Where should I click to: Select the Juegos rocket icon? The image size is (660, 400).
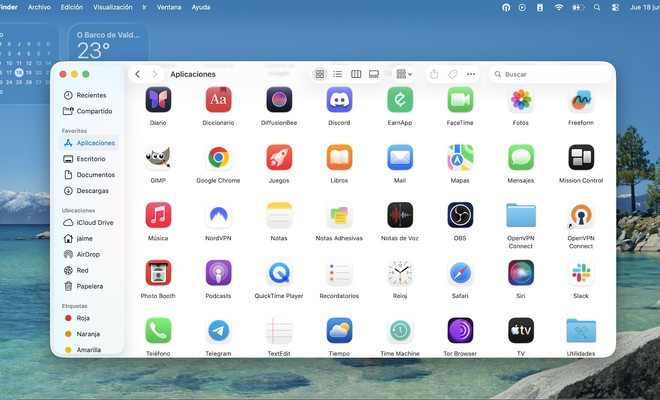click(x=279, y=157)
